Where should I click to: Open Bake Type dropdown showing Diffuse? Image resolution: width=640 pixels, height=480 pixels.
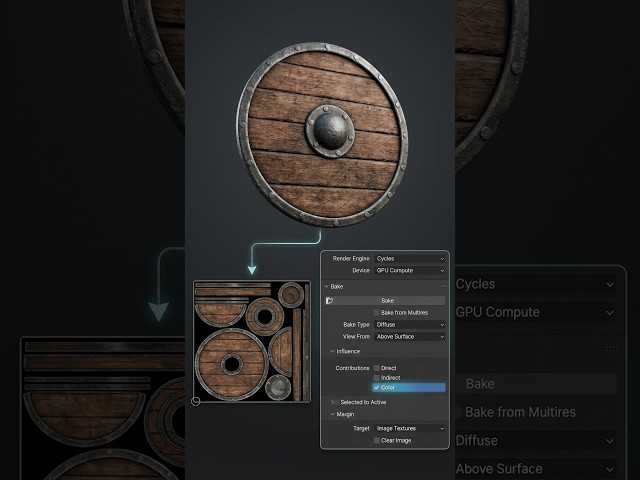pos(410,325)
